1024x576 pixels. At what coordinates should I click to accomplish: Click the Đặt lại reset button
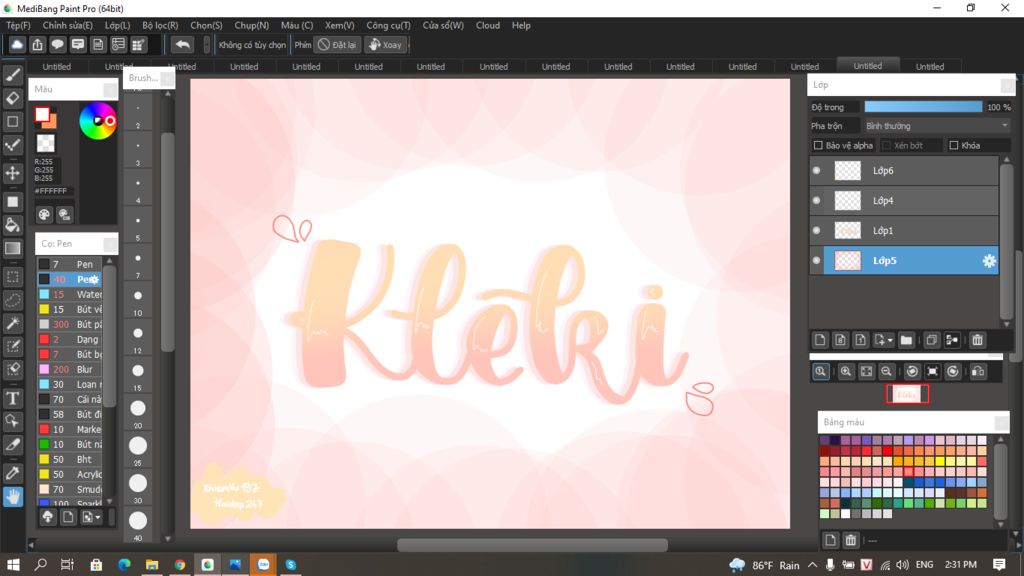[338, 44]
